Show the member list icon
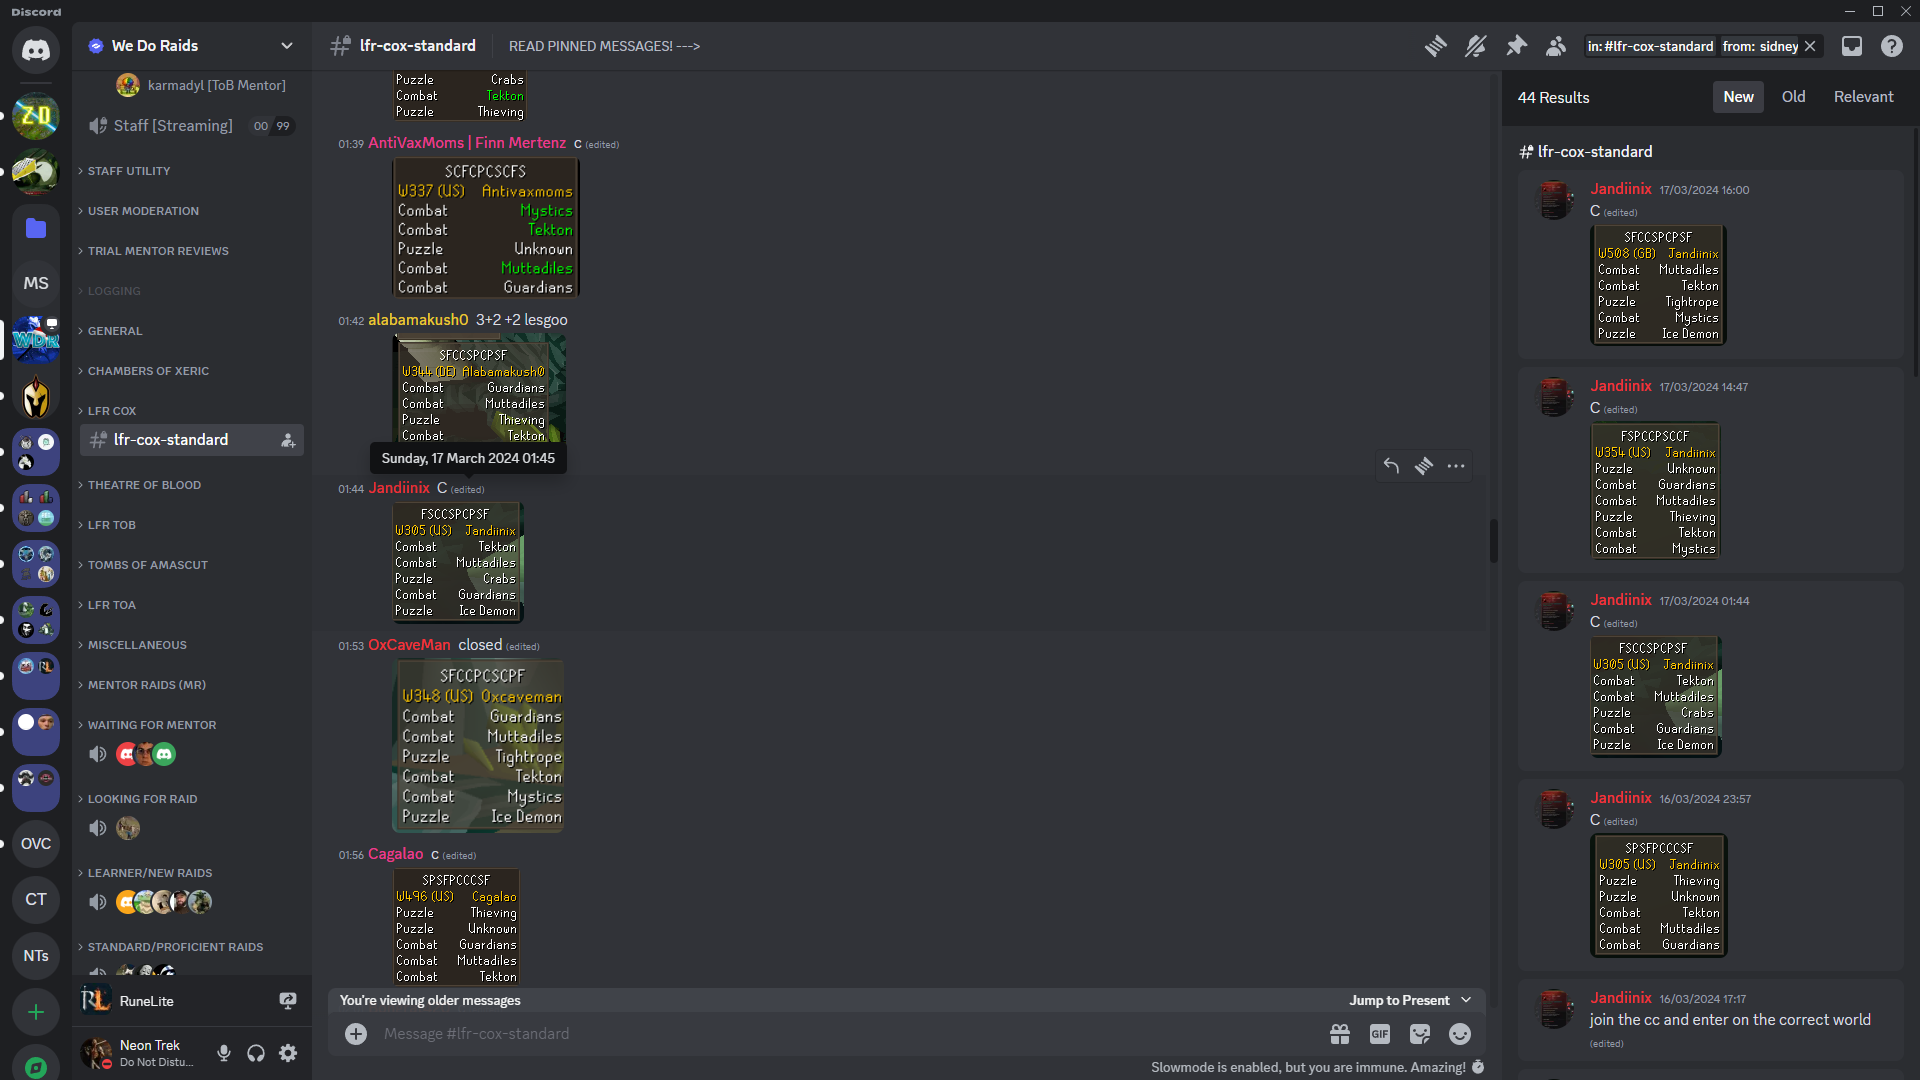Screen dimensions: 1920x1080 [x=1556, y=46]
